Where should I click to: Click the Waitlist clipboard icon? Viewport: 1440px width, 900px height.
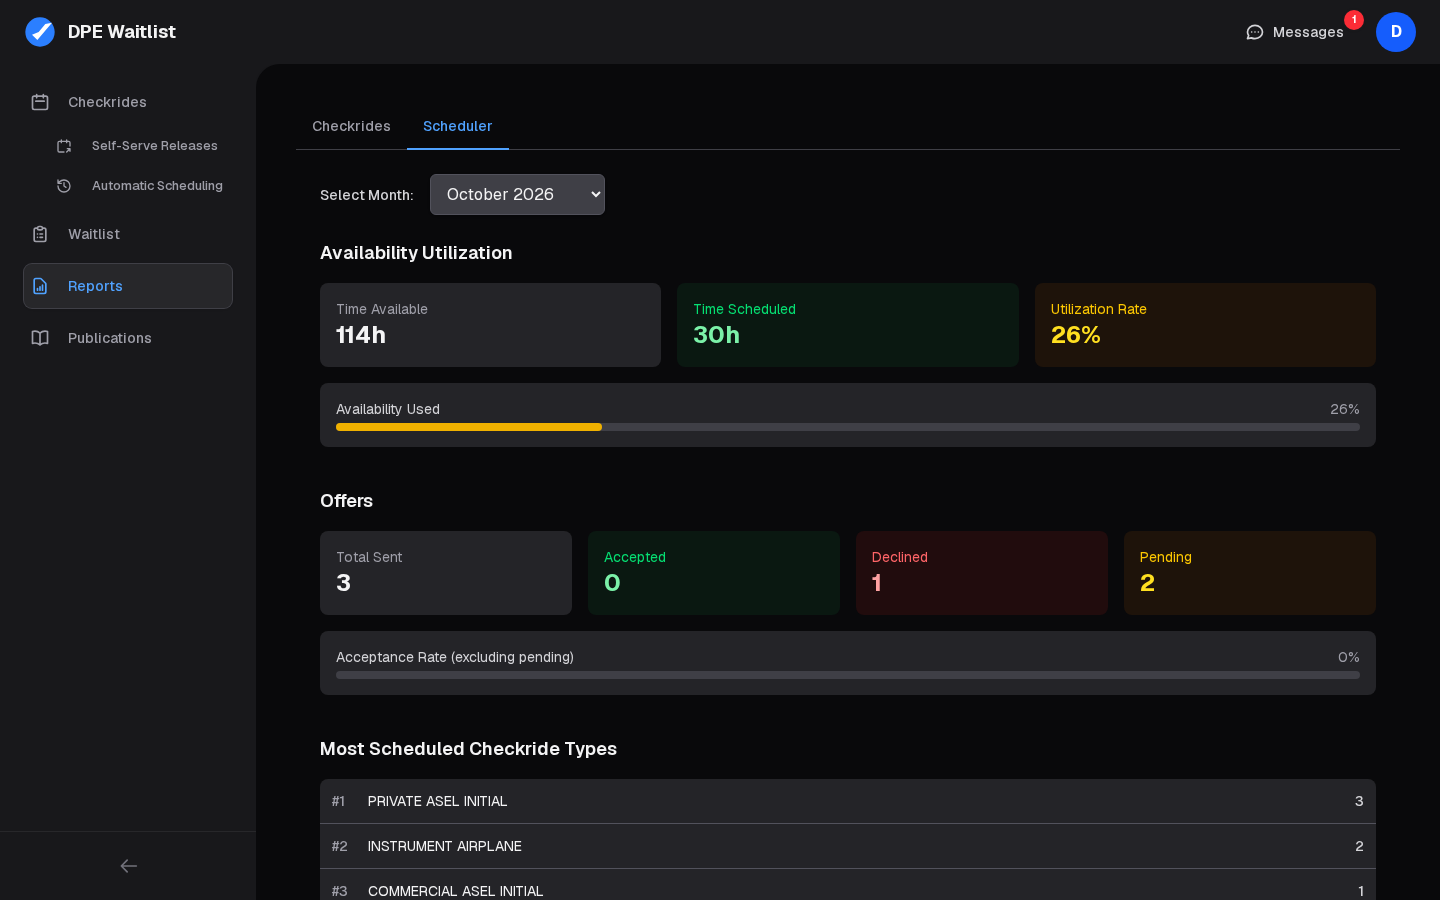coord(40,234)
